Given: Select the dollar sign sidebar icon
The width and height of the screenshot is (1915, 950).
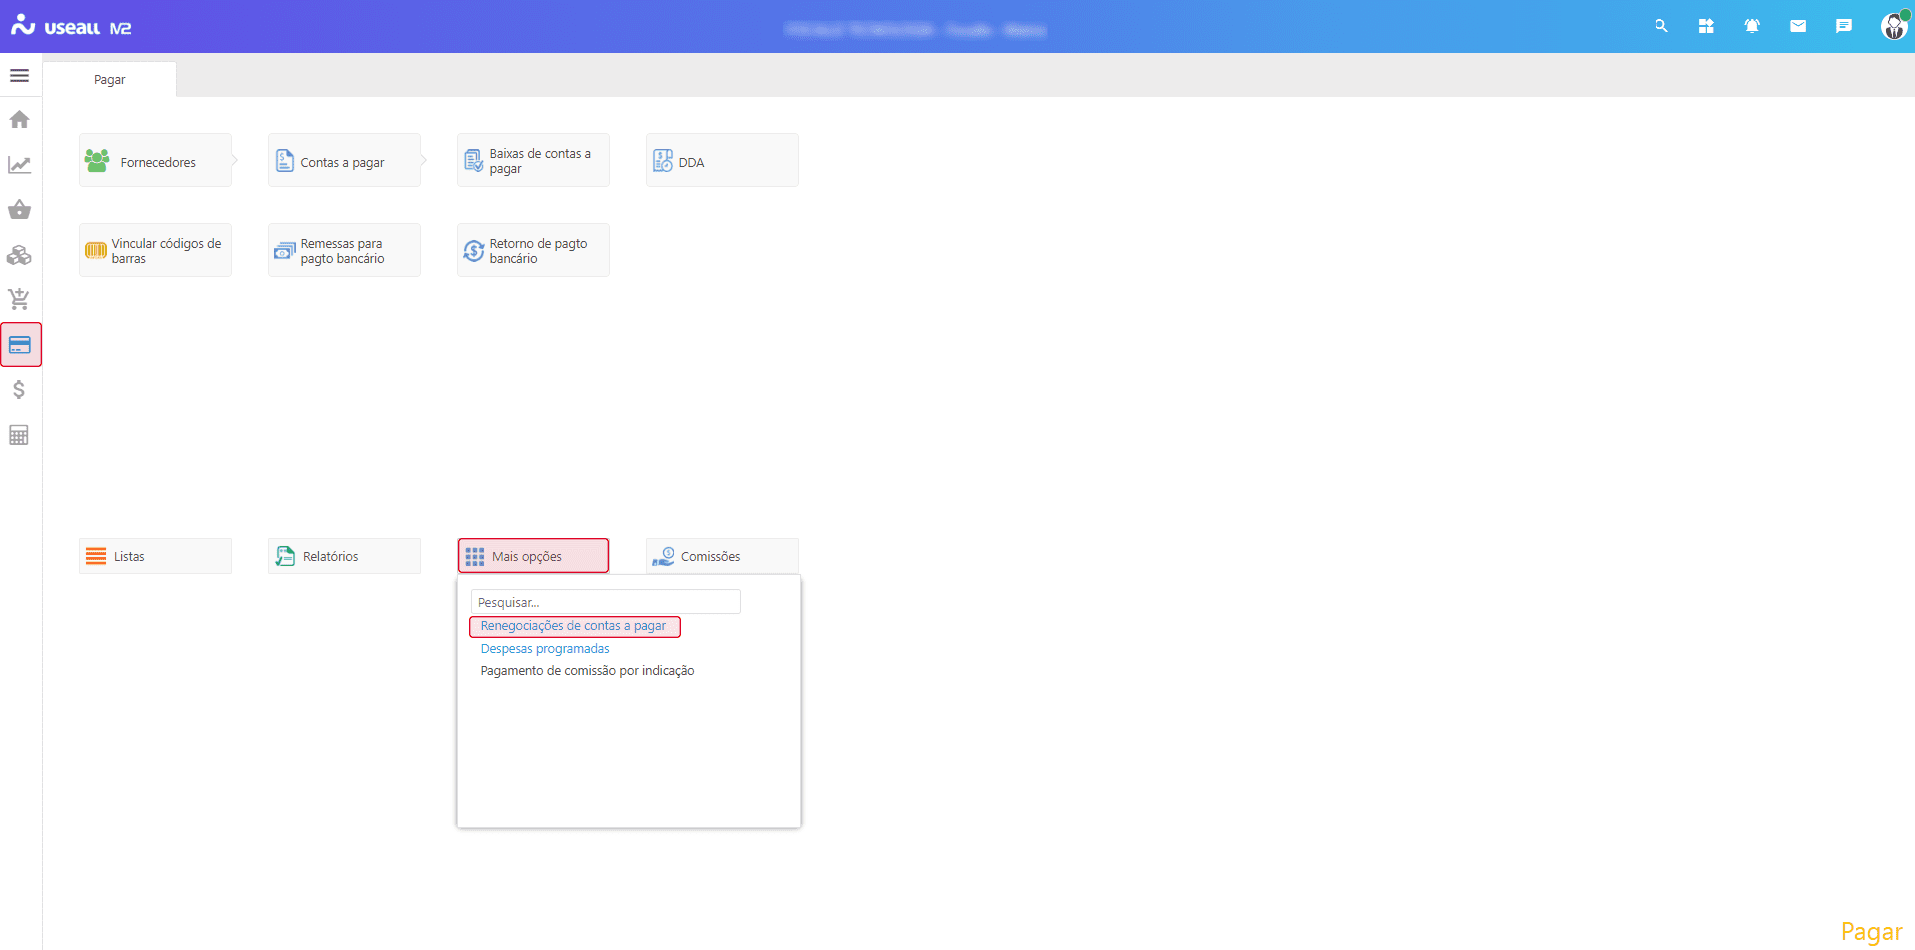Looking at the screenshot, I should pos(19,390).
